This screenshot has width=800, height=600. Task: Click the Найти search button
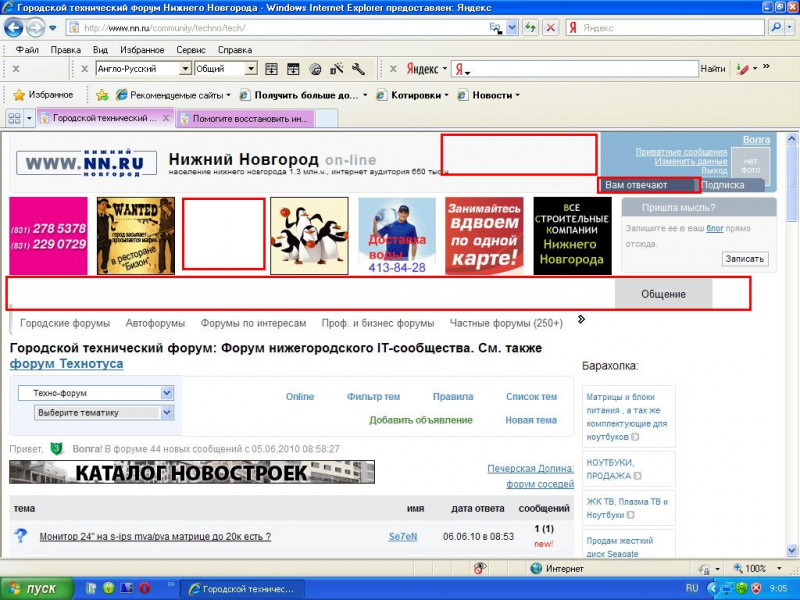(x=713, y=69)
